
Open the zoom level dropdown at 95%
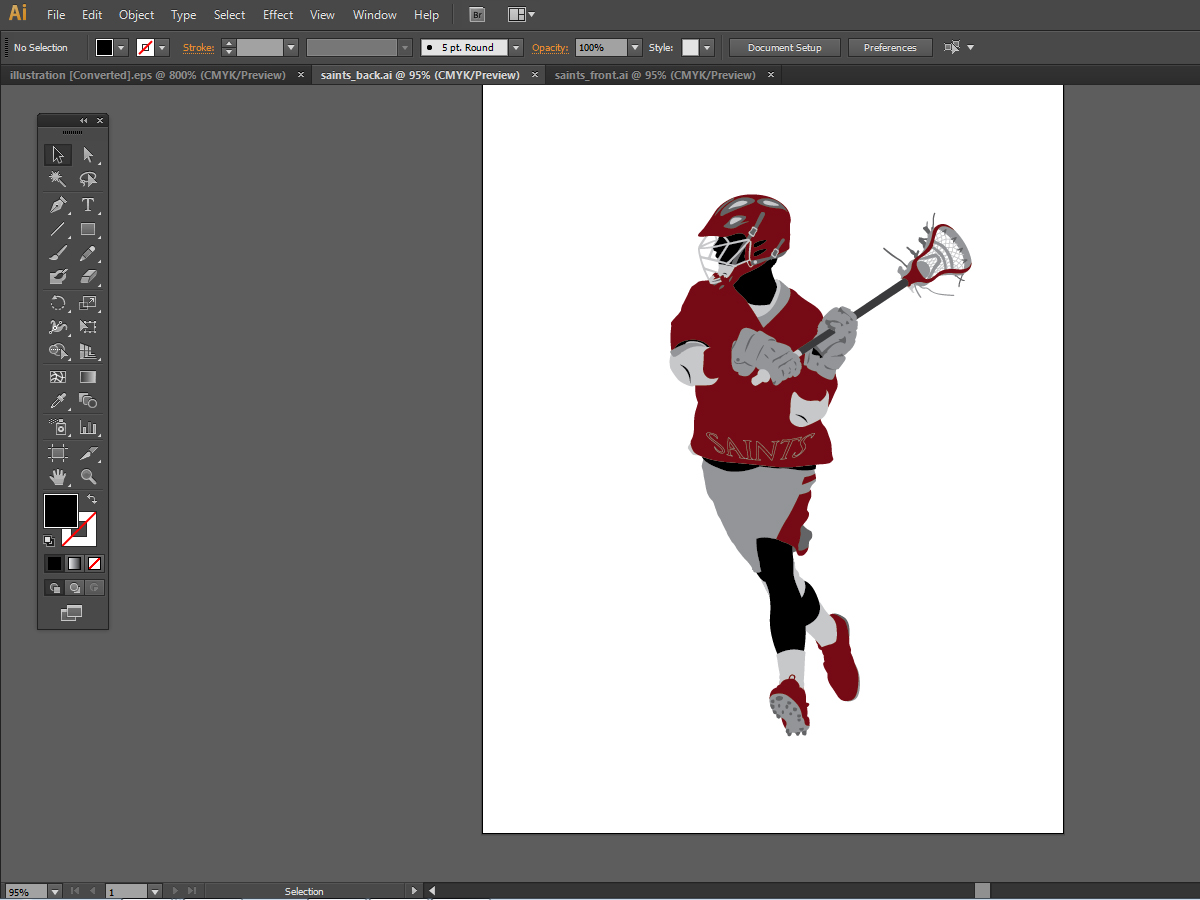pos(54,891)
